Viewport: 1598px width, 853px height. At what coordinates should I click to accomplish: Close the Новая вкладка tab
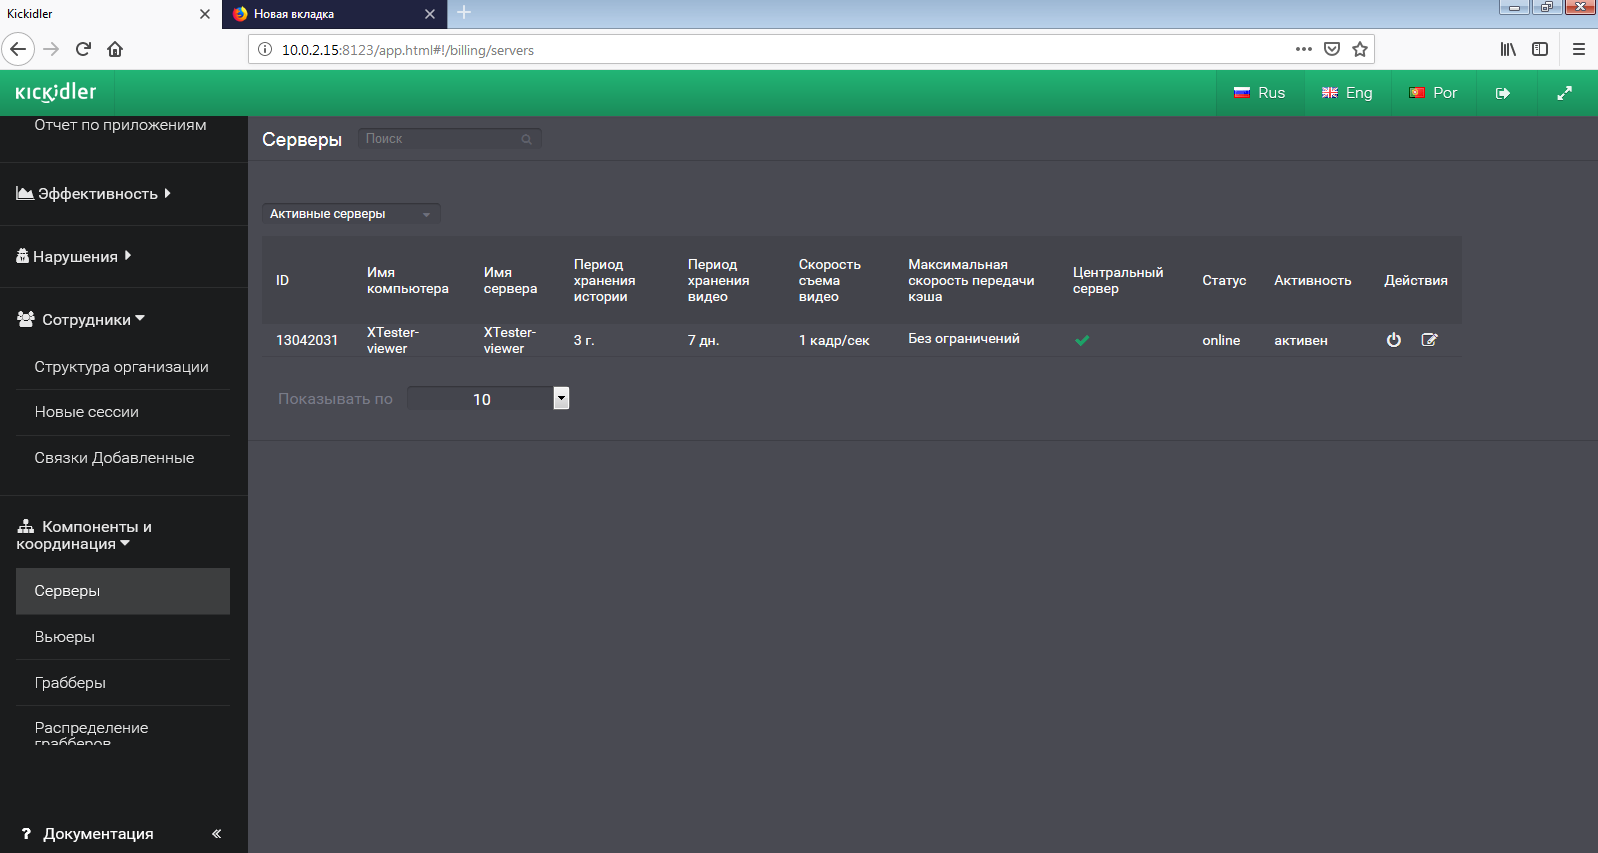click(430, 14)
